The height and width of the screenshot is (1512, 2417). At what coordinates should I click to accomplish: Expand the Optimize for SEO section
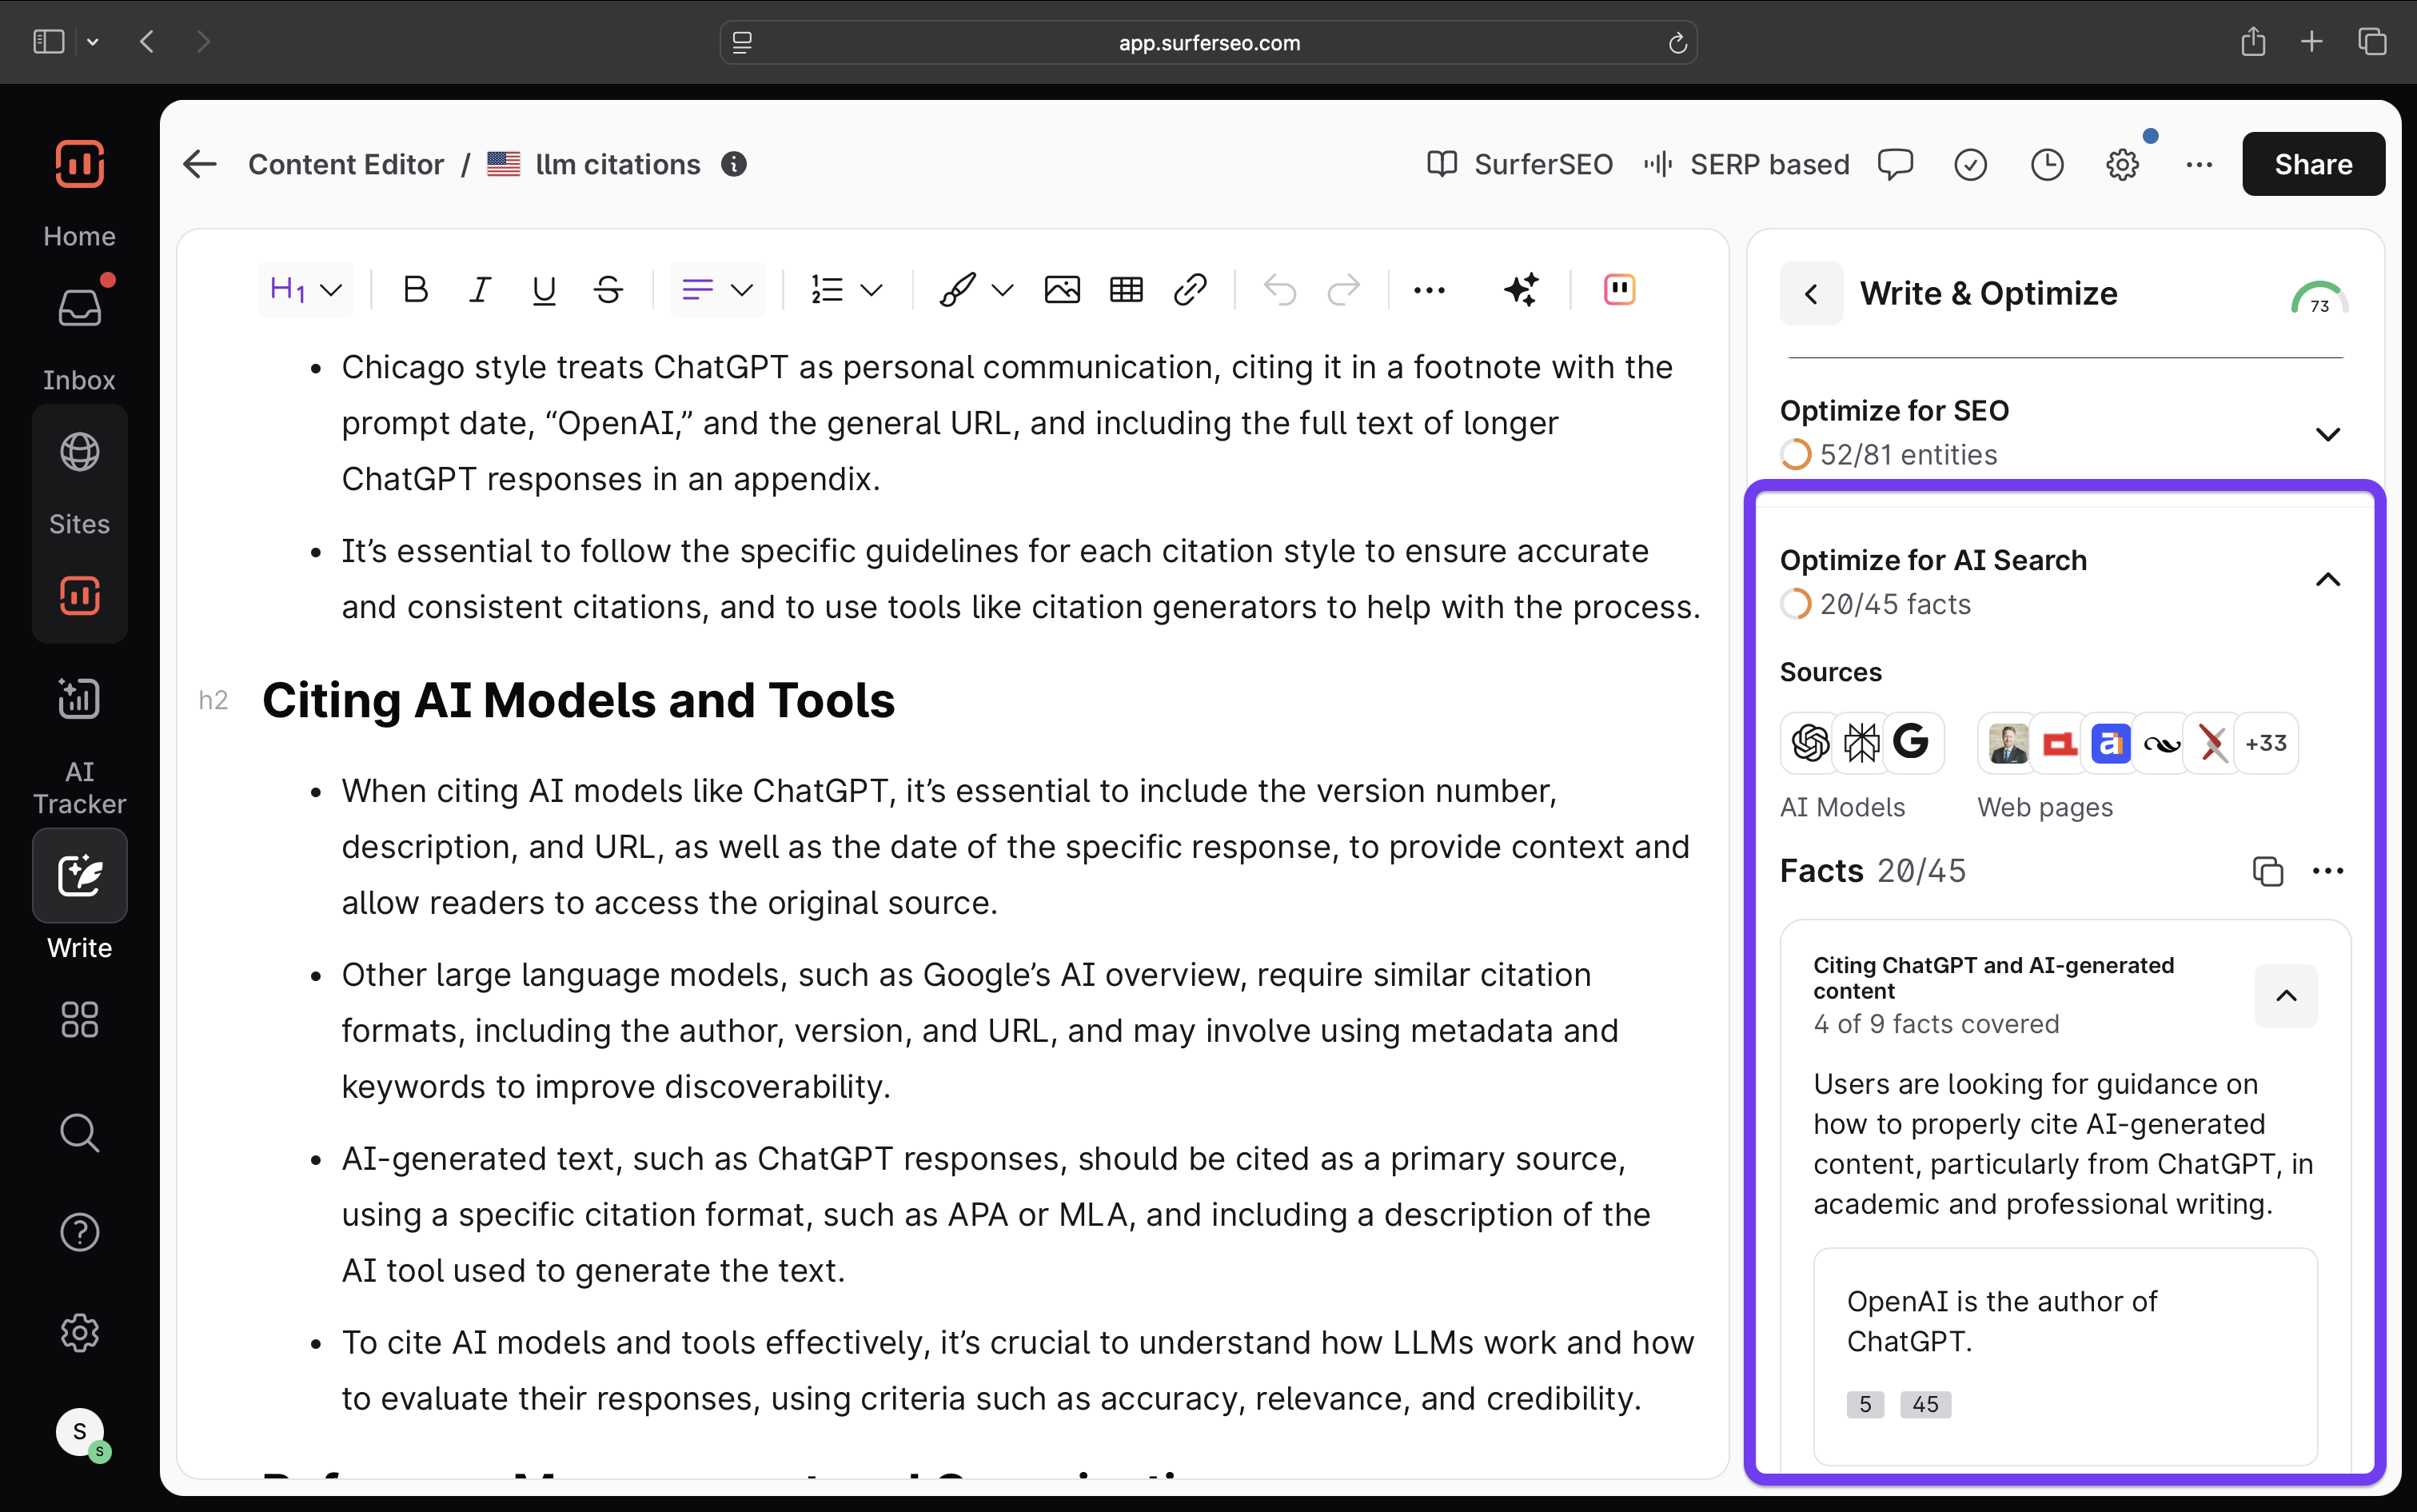click(x=2327, y=434)
